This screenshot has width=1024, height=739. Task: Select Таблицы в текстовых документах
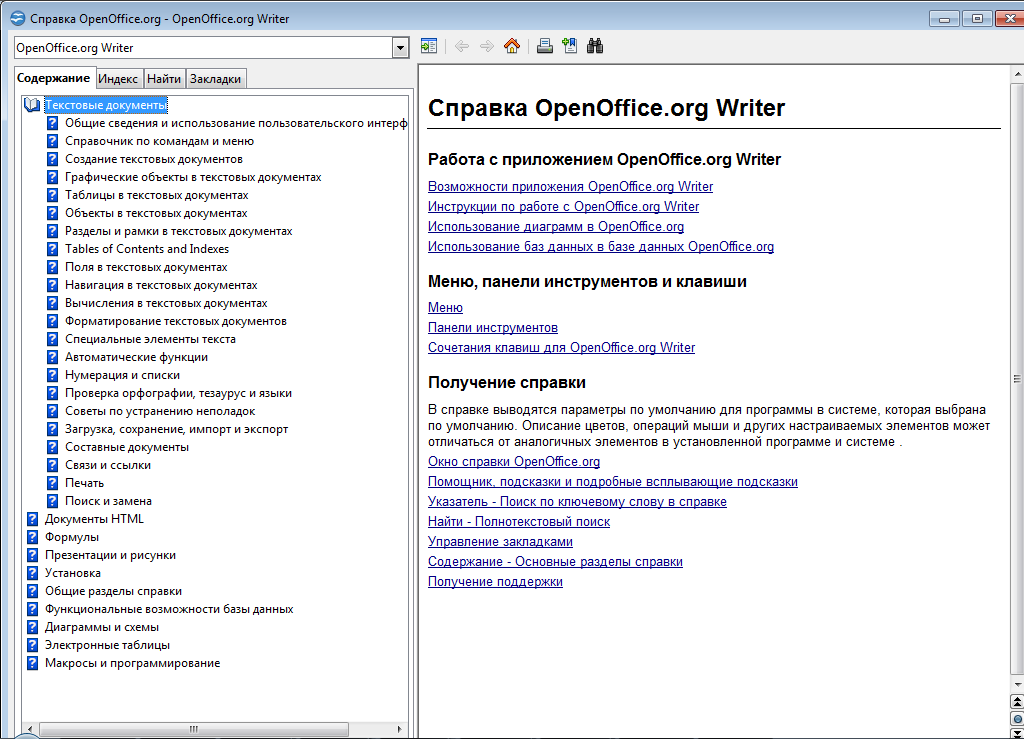pos(157,195)
